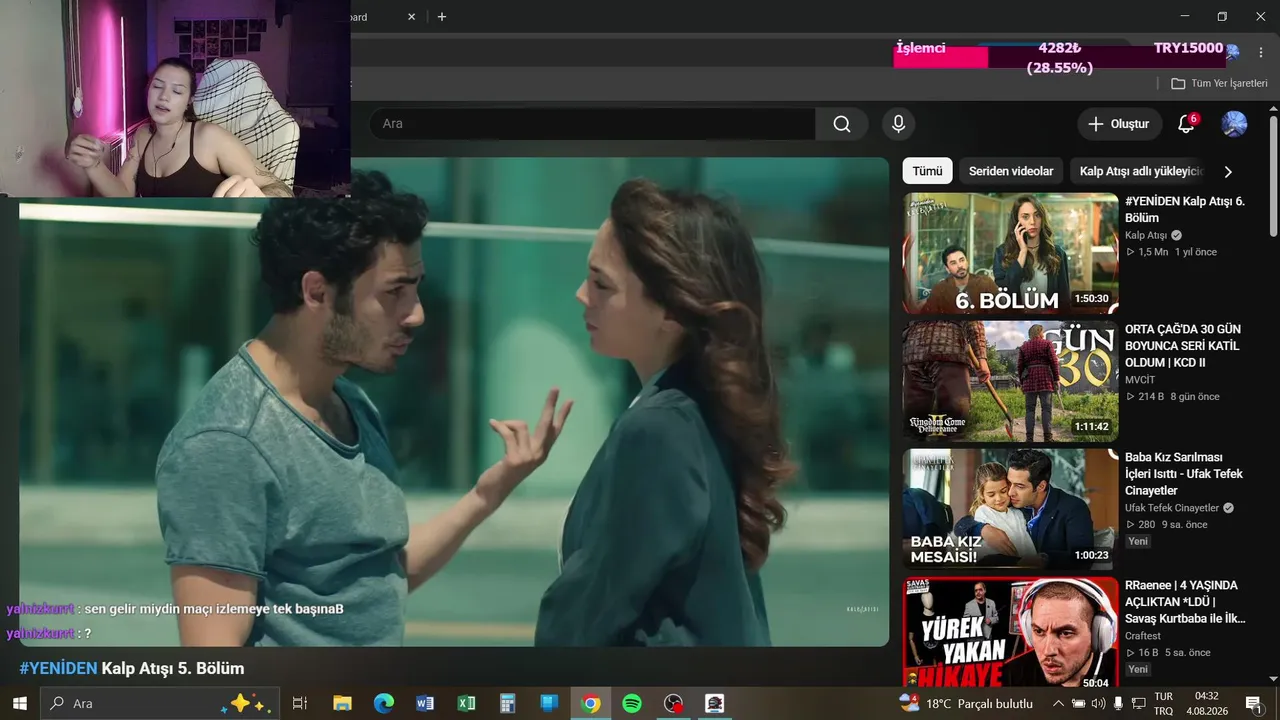The image size is (1280, 720).
Task: Focus the YouTube Ara search field
Action: point(592,124)
